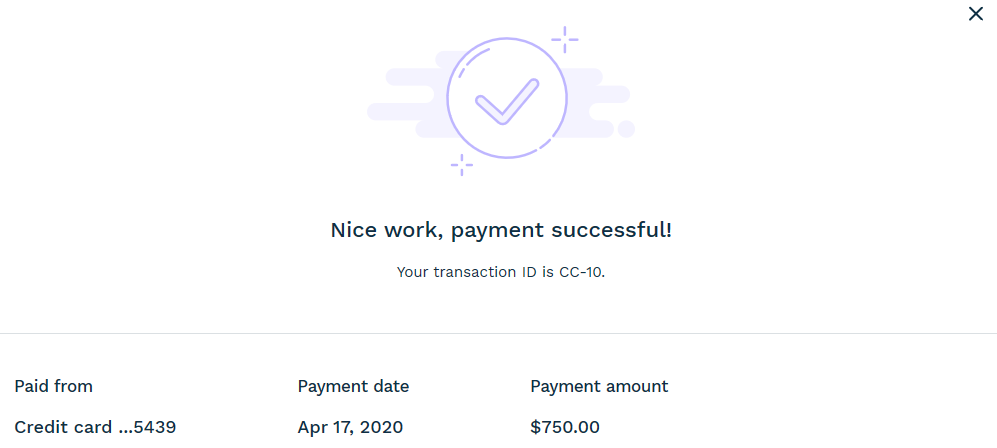Select the CC-10 transaction ID code
The width and height of the screenshot is (997, 448).
[x=581, y=272]
